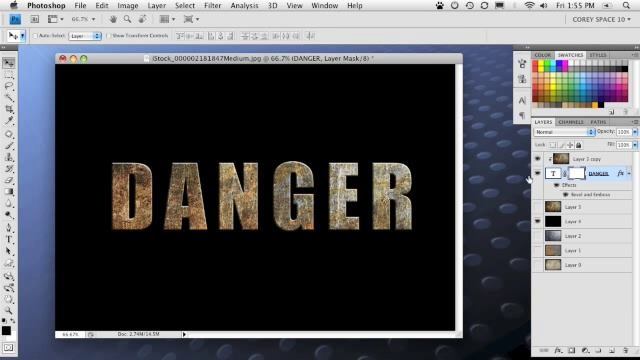Open Spotlight search in the menu bar
640x360 pixels.
626,6
